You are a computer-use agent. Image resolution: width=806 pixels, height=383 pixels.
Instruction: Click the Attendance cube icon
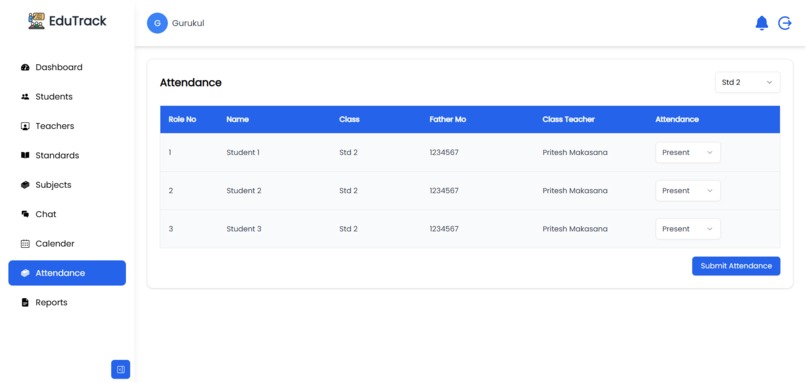point(25,273)
